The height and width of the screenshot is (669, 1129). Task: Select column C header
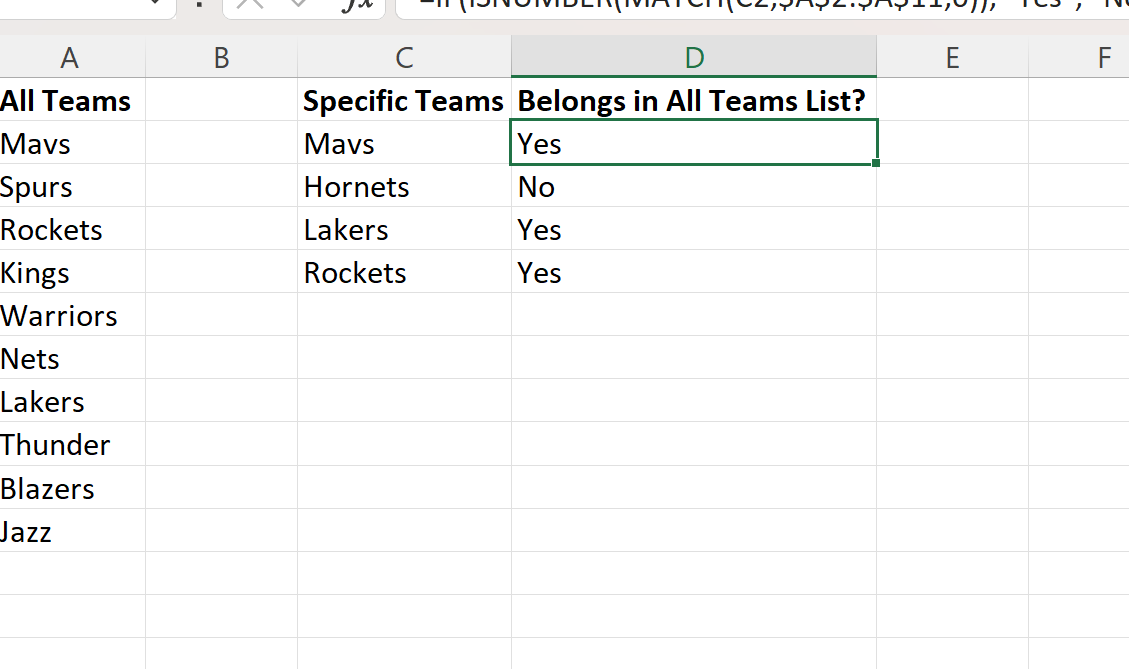[x=404, y=58]
